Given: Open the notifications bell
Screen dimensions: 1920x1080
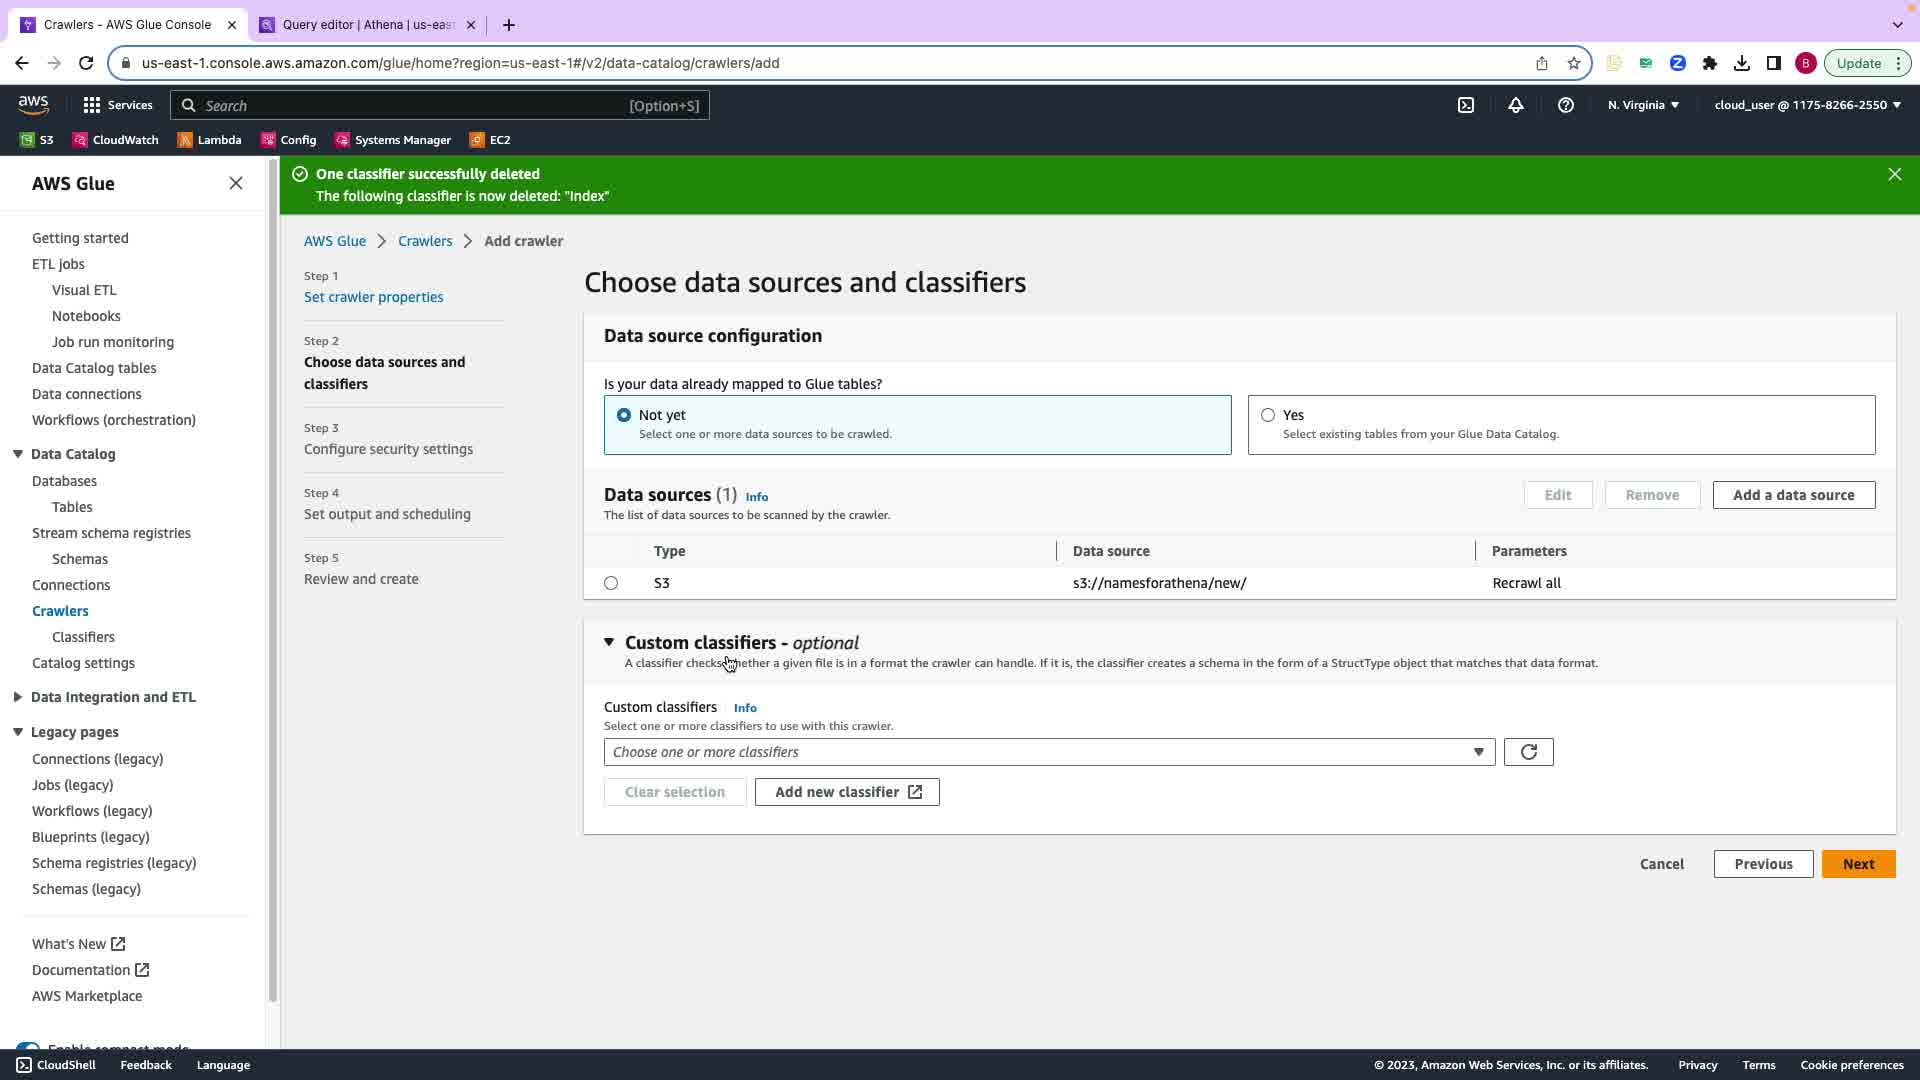Looking at the screenshot, I should pyautogui.click(x=1516, y=105).
